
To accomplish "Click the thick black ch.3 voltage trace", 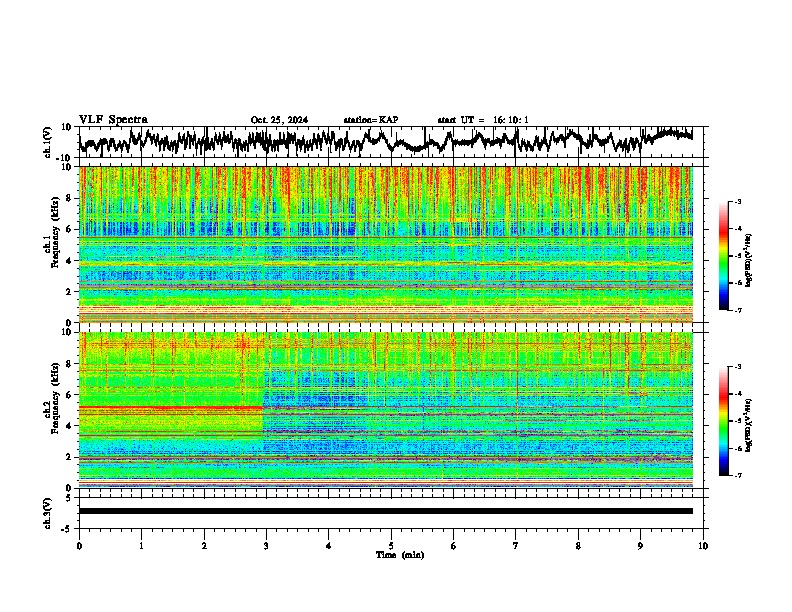I will click(x=386, y=511).
